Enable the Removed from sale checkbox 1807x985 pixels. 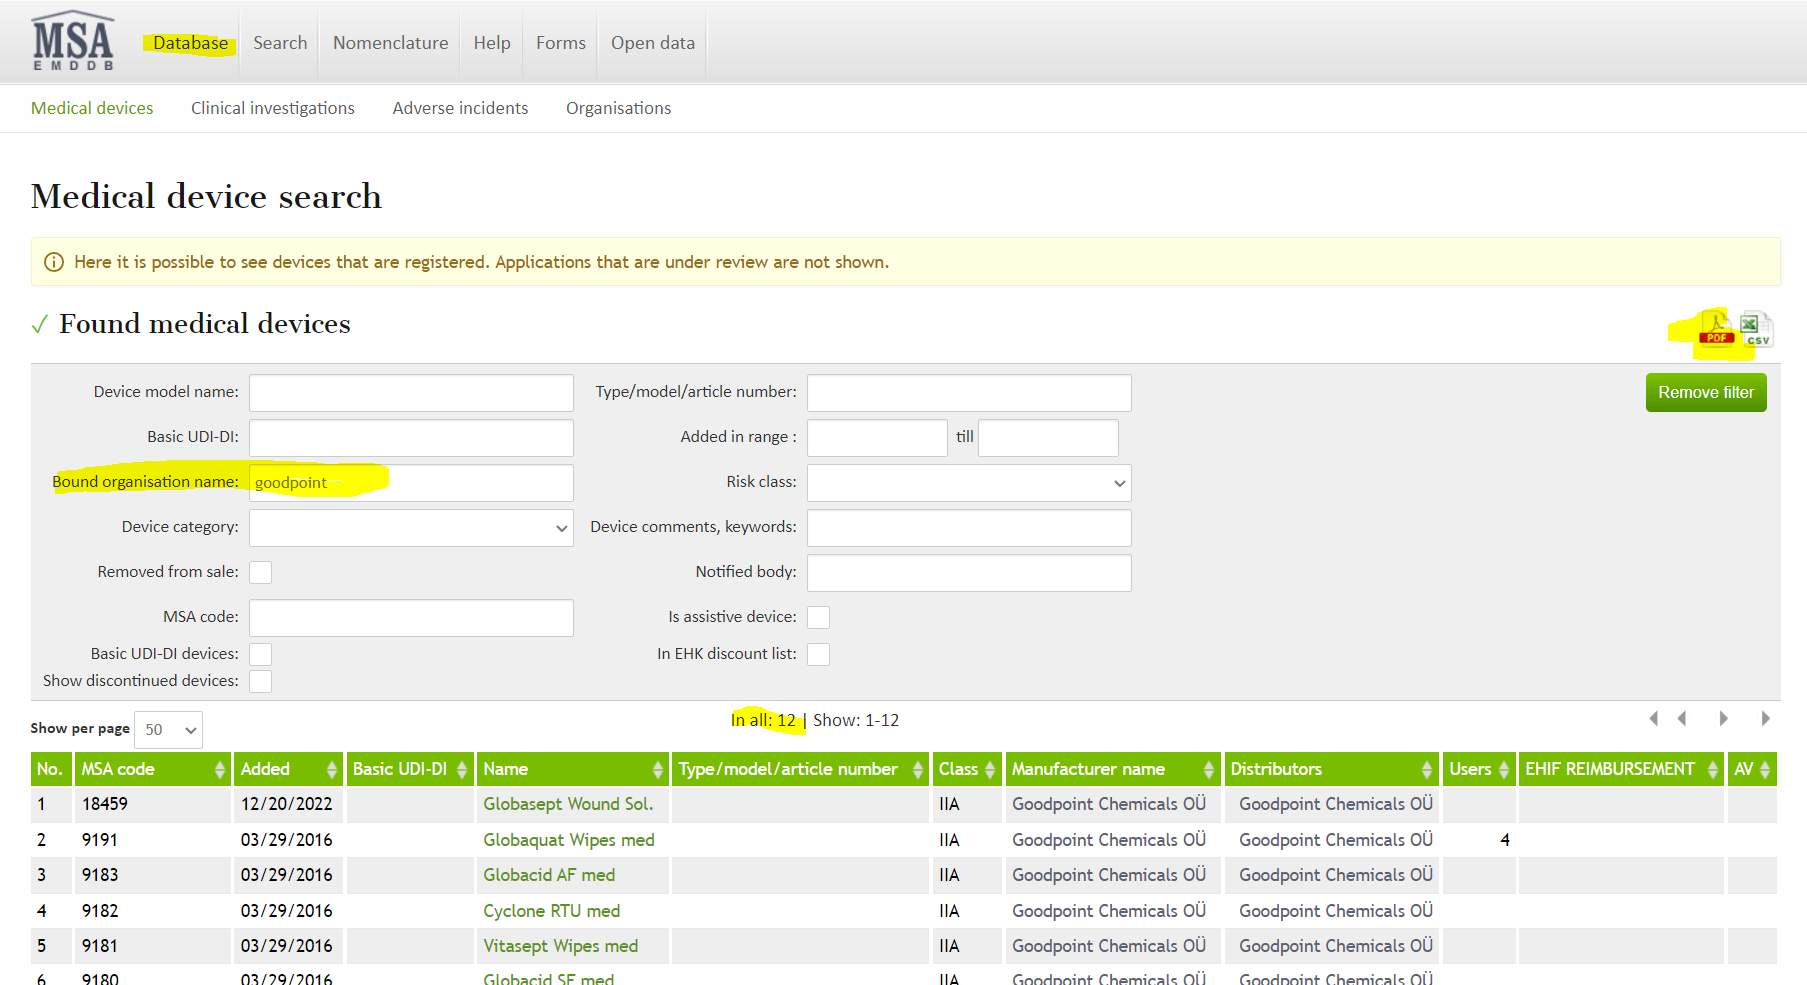[x=260, y=572]
